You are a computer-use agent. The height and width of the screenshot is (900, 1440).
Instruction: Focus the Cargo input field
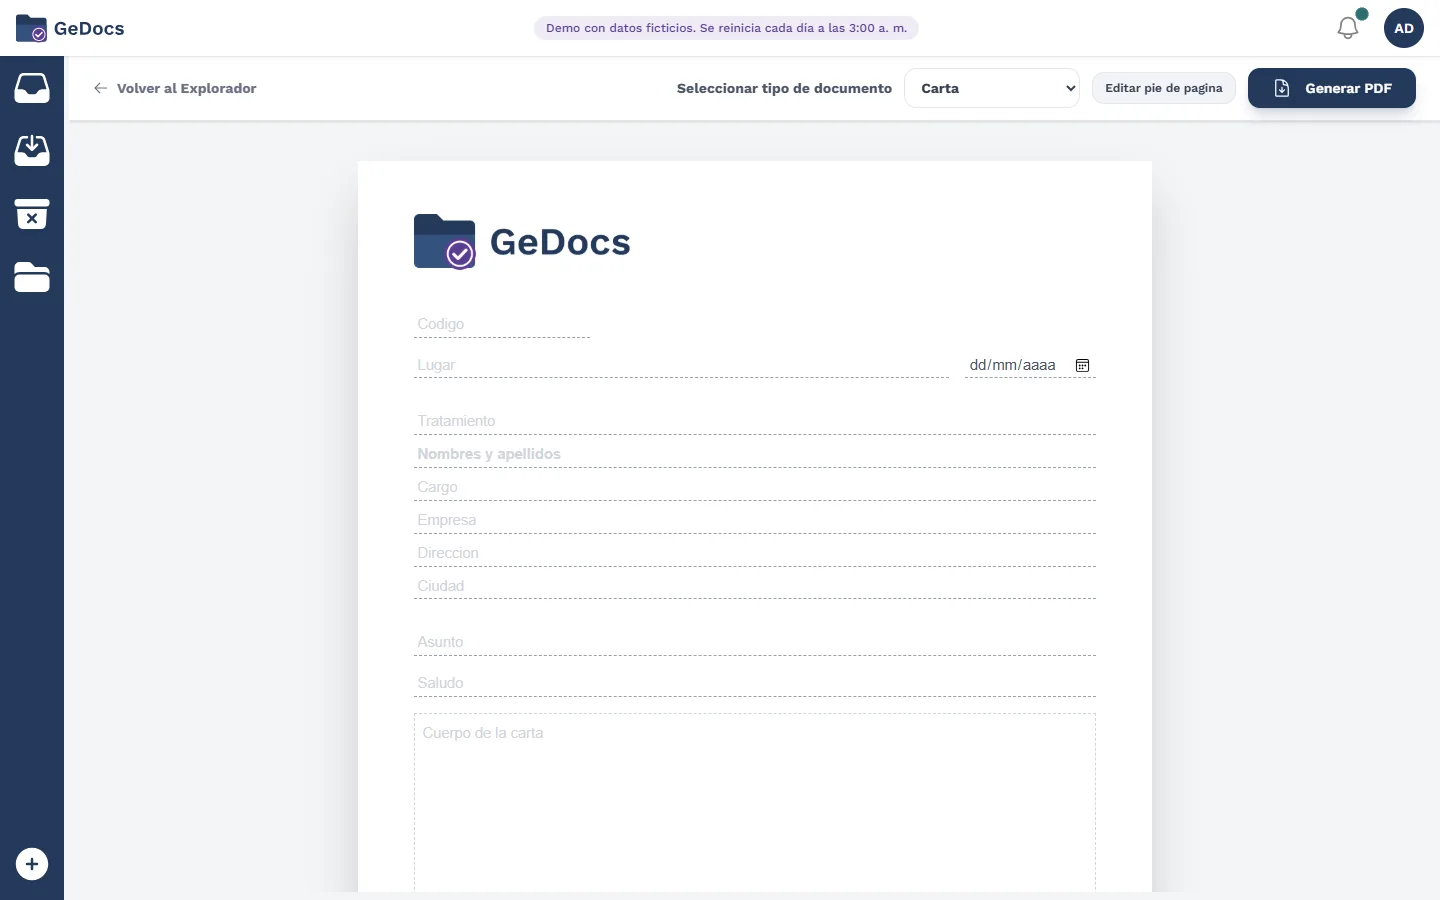(x=755, y=487)
